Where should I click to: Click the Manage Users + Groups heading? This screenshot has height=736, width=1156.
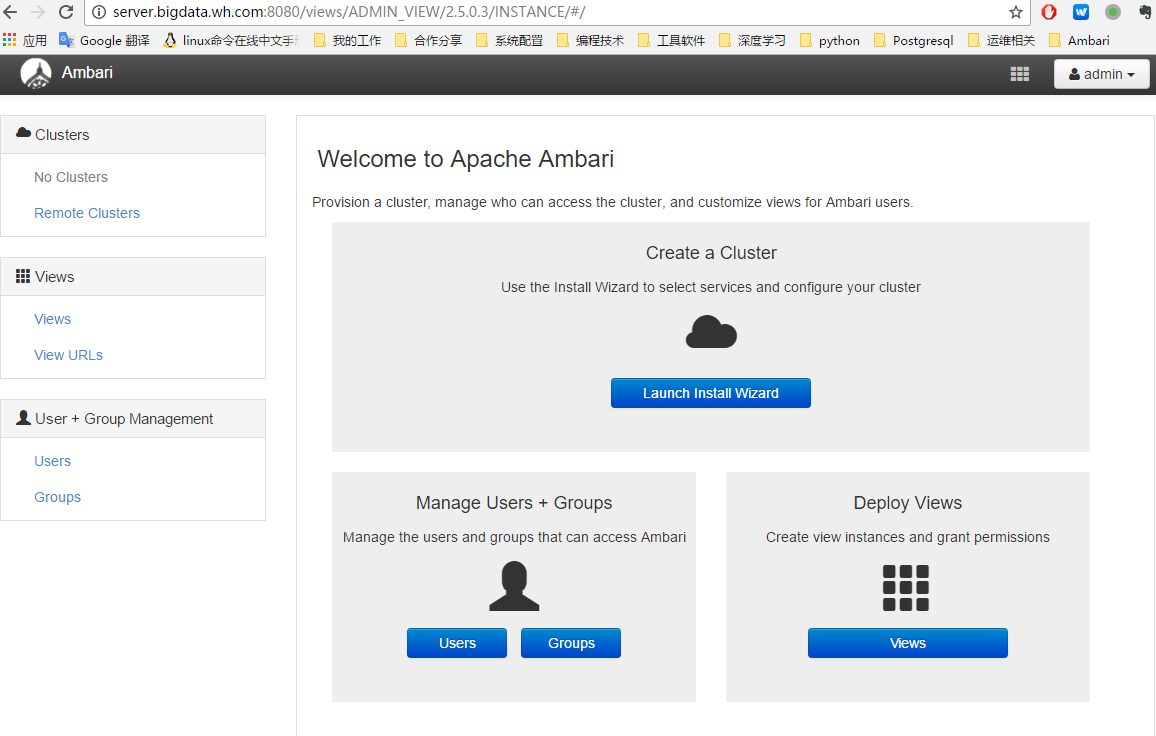[x=514, y=503]
